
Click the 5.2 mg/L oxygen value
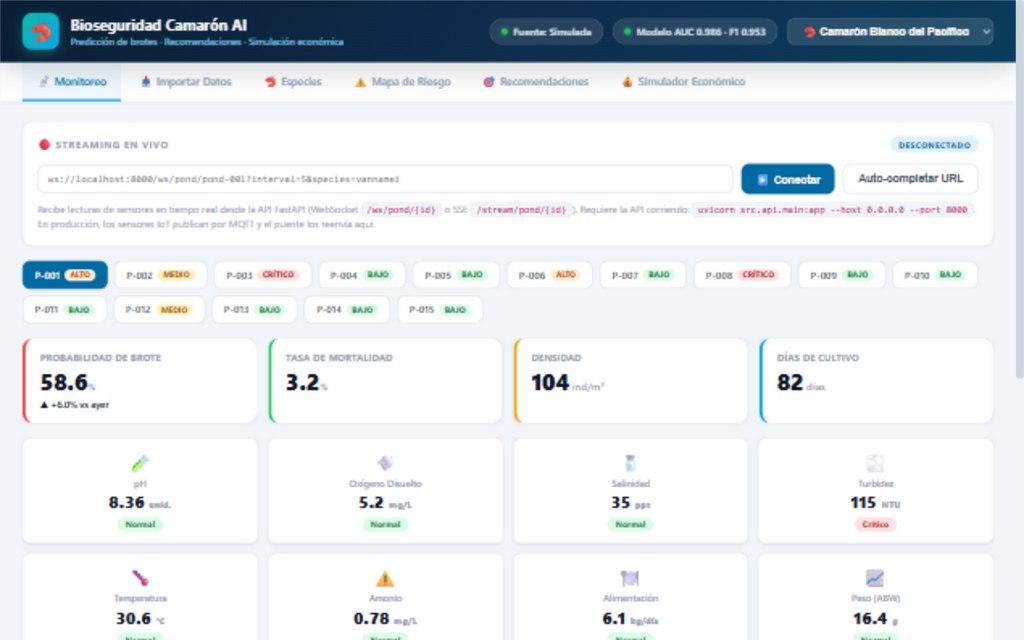coord(385,503)
